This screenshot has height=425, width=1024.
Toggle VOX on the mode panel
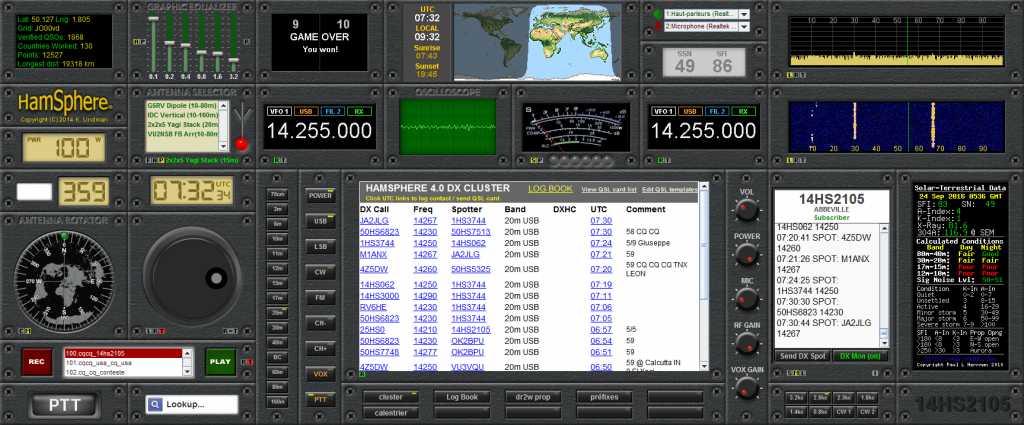(x=321, y=374)
